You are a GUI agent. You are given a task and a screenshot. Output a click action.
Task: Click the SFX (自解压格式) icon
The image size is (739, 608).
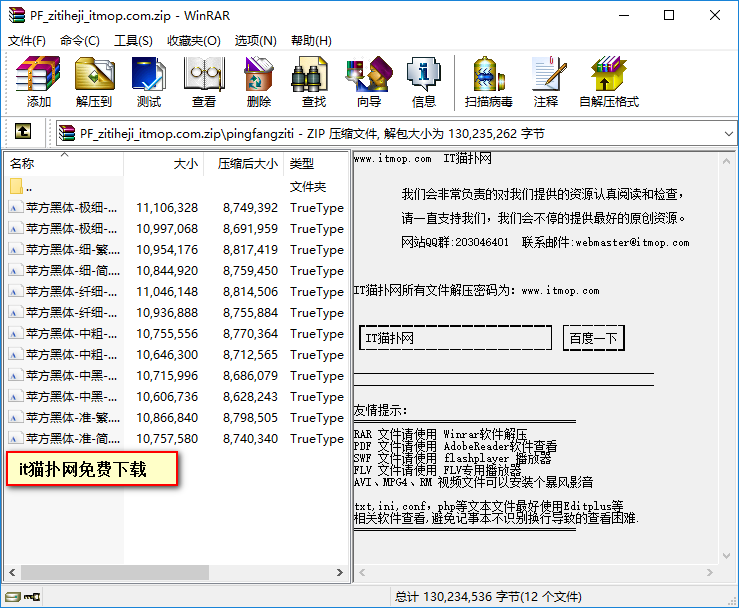(x=609, y=82)
